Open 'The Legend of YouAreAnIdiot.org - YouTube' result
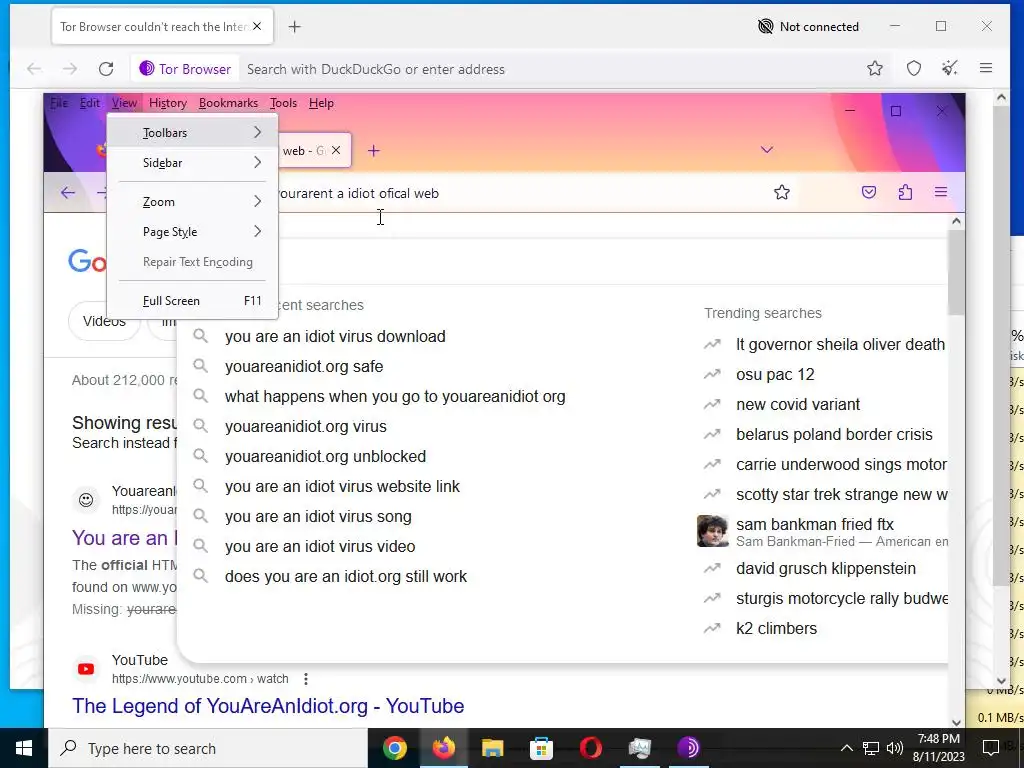1024x768 pixels. pyautogui.click(x=268, y=706)
